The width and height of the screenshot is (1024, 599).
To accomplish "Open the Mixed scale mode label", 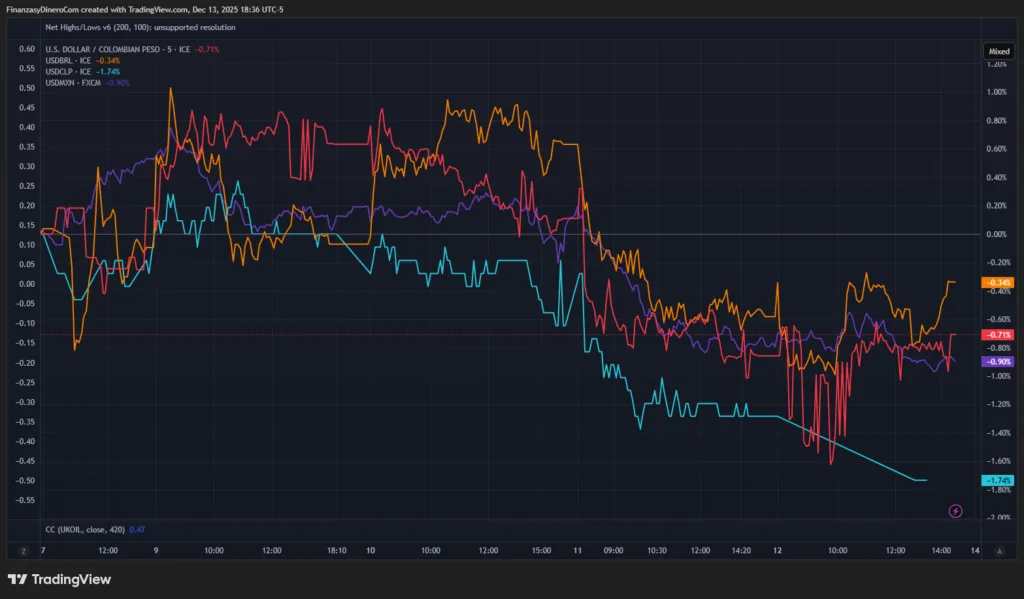I will tap(999, 50).
